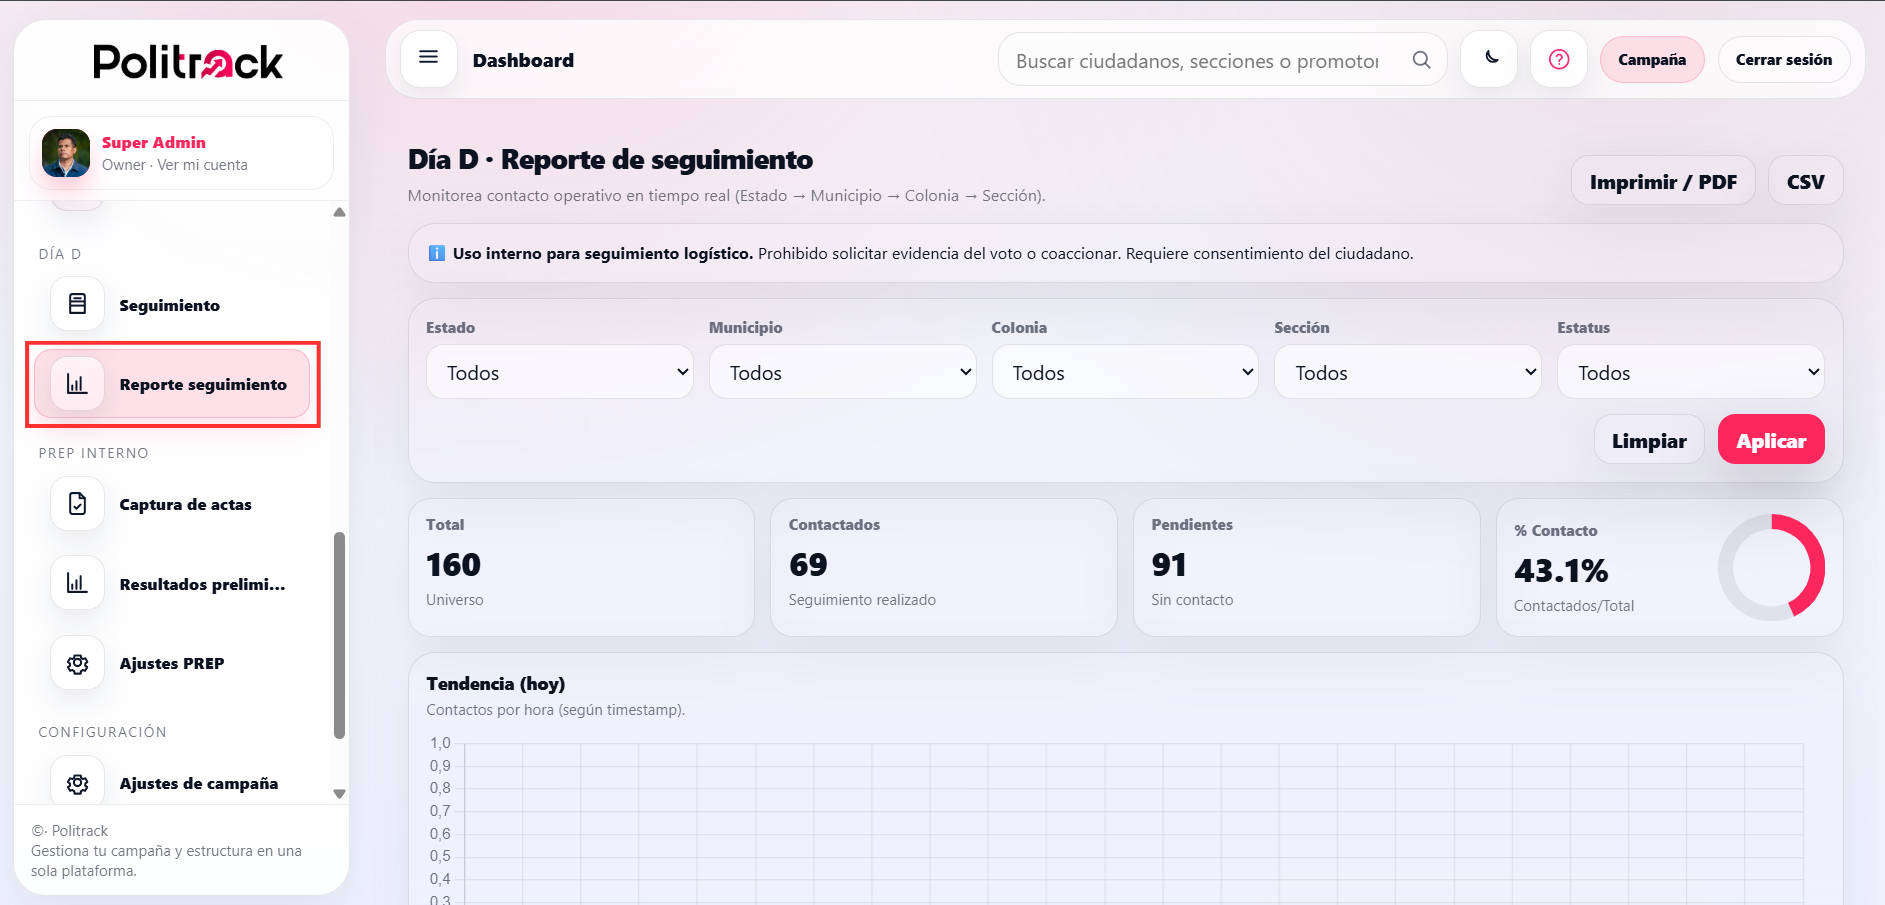Open Ajustes PREP gear icon

tap(77, 662)
